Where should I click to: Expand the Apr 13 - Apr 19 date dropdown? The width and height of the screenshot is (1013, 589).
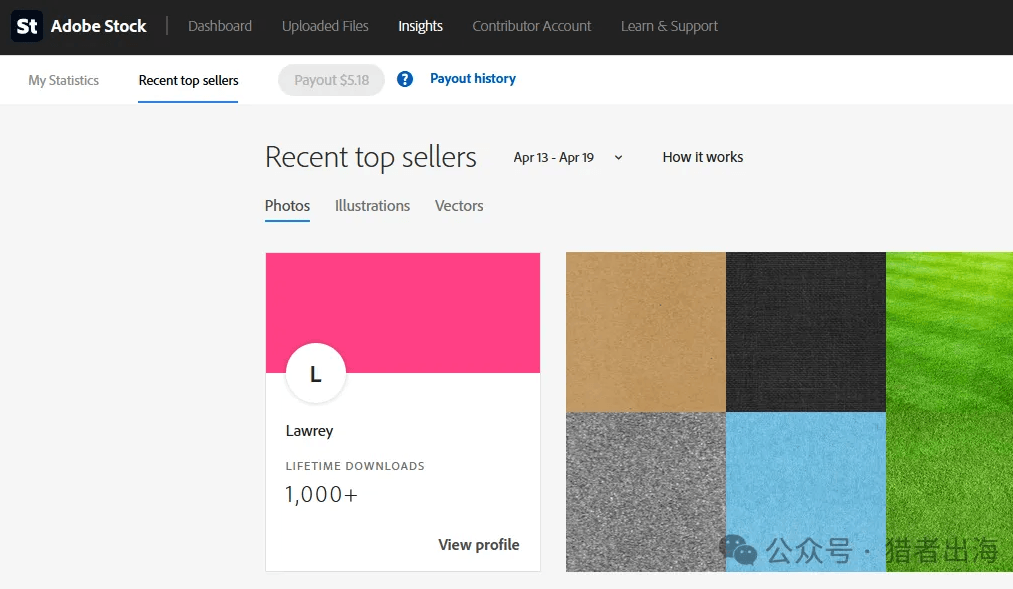coord(568,157)
